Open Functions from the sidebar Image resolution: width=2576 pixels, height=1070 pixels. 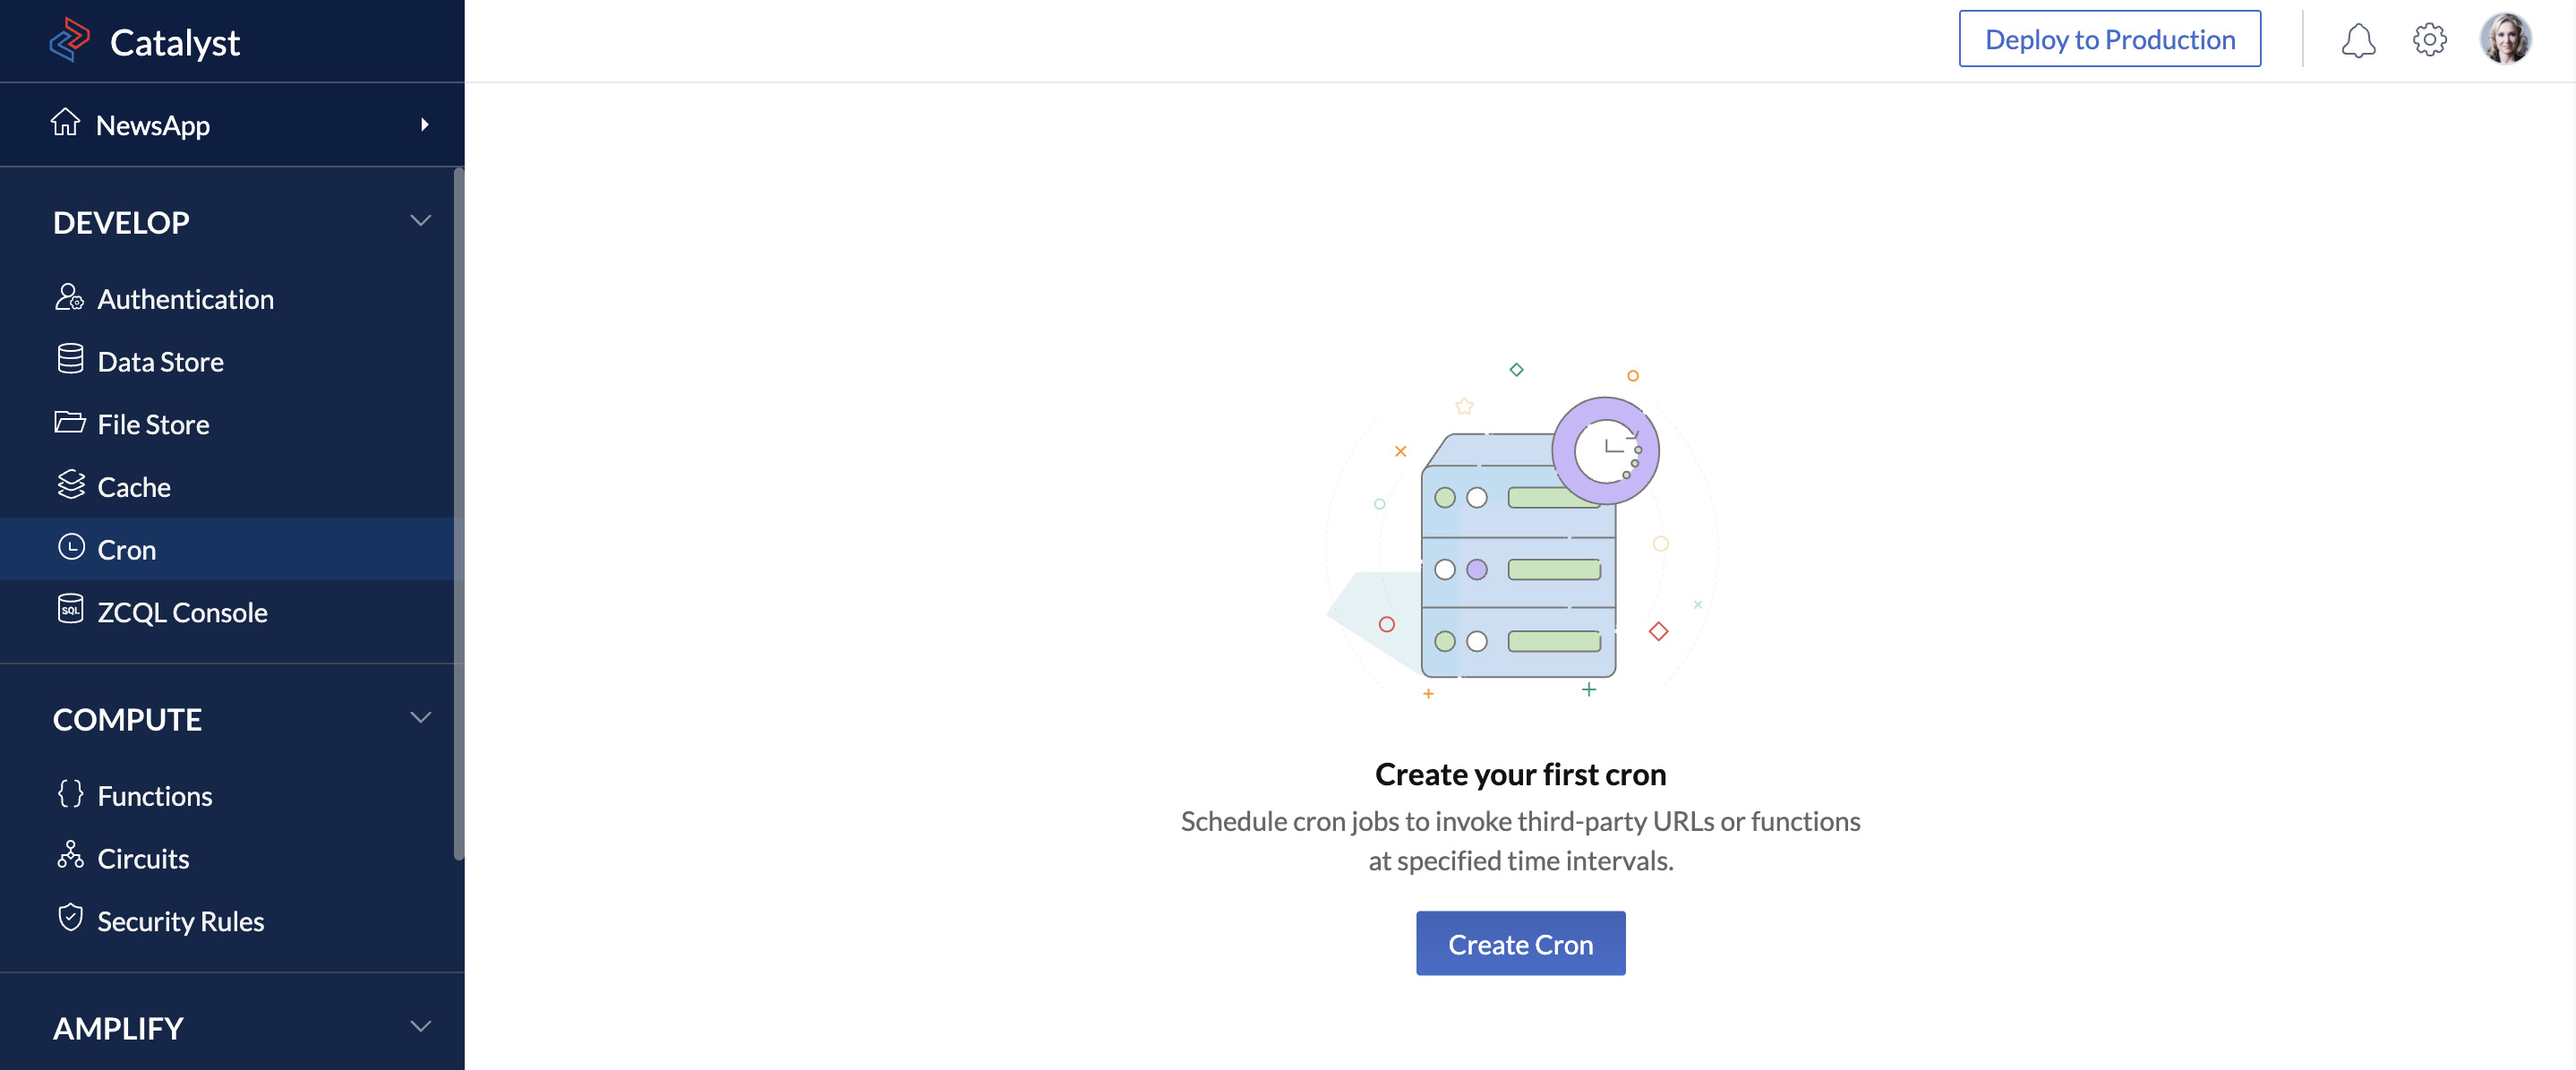(155, 796)
